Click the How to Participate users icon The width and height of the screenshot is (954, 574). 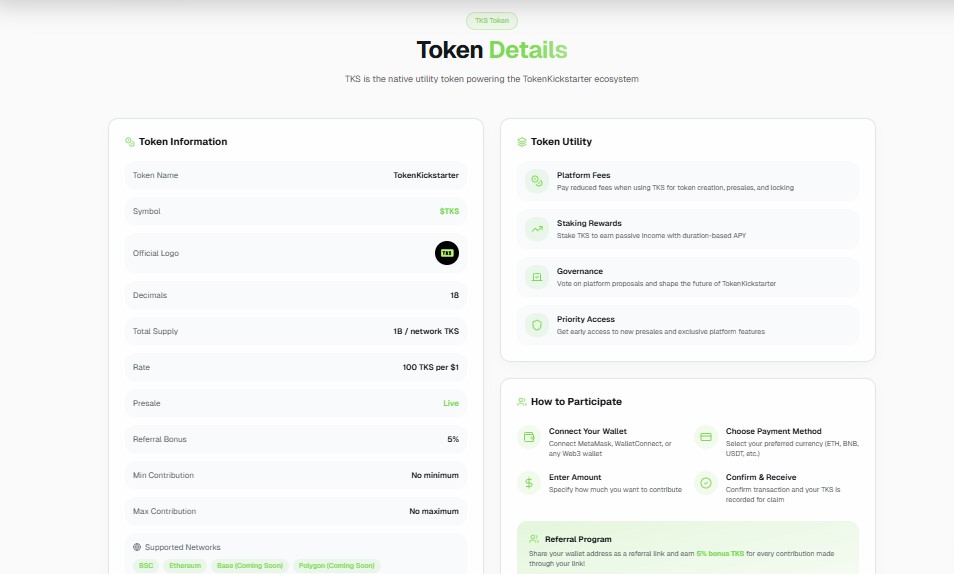tap(521, 402)
